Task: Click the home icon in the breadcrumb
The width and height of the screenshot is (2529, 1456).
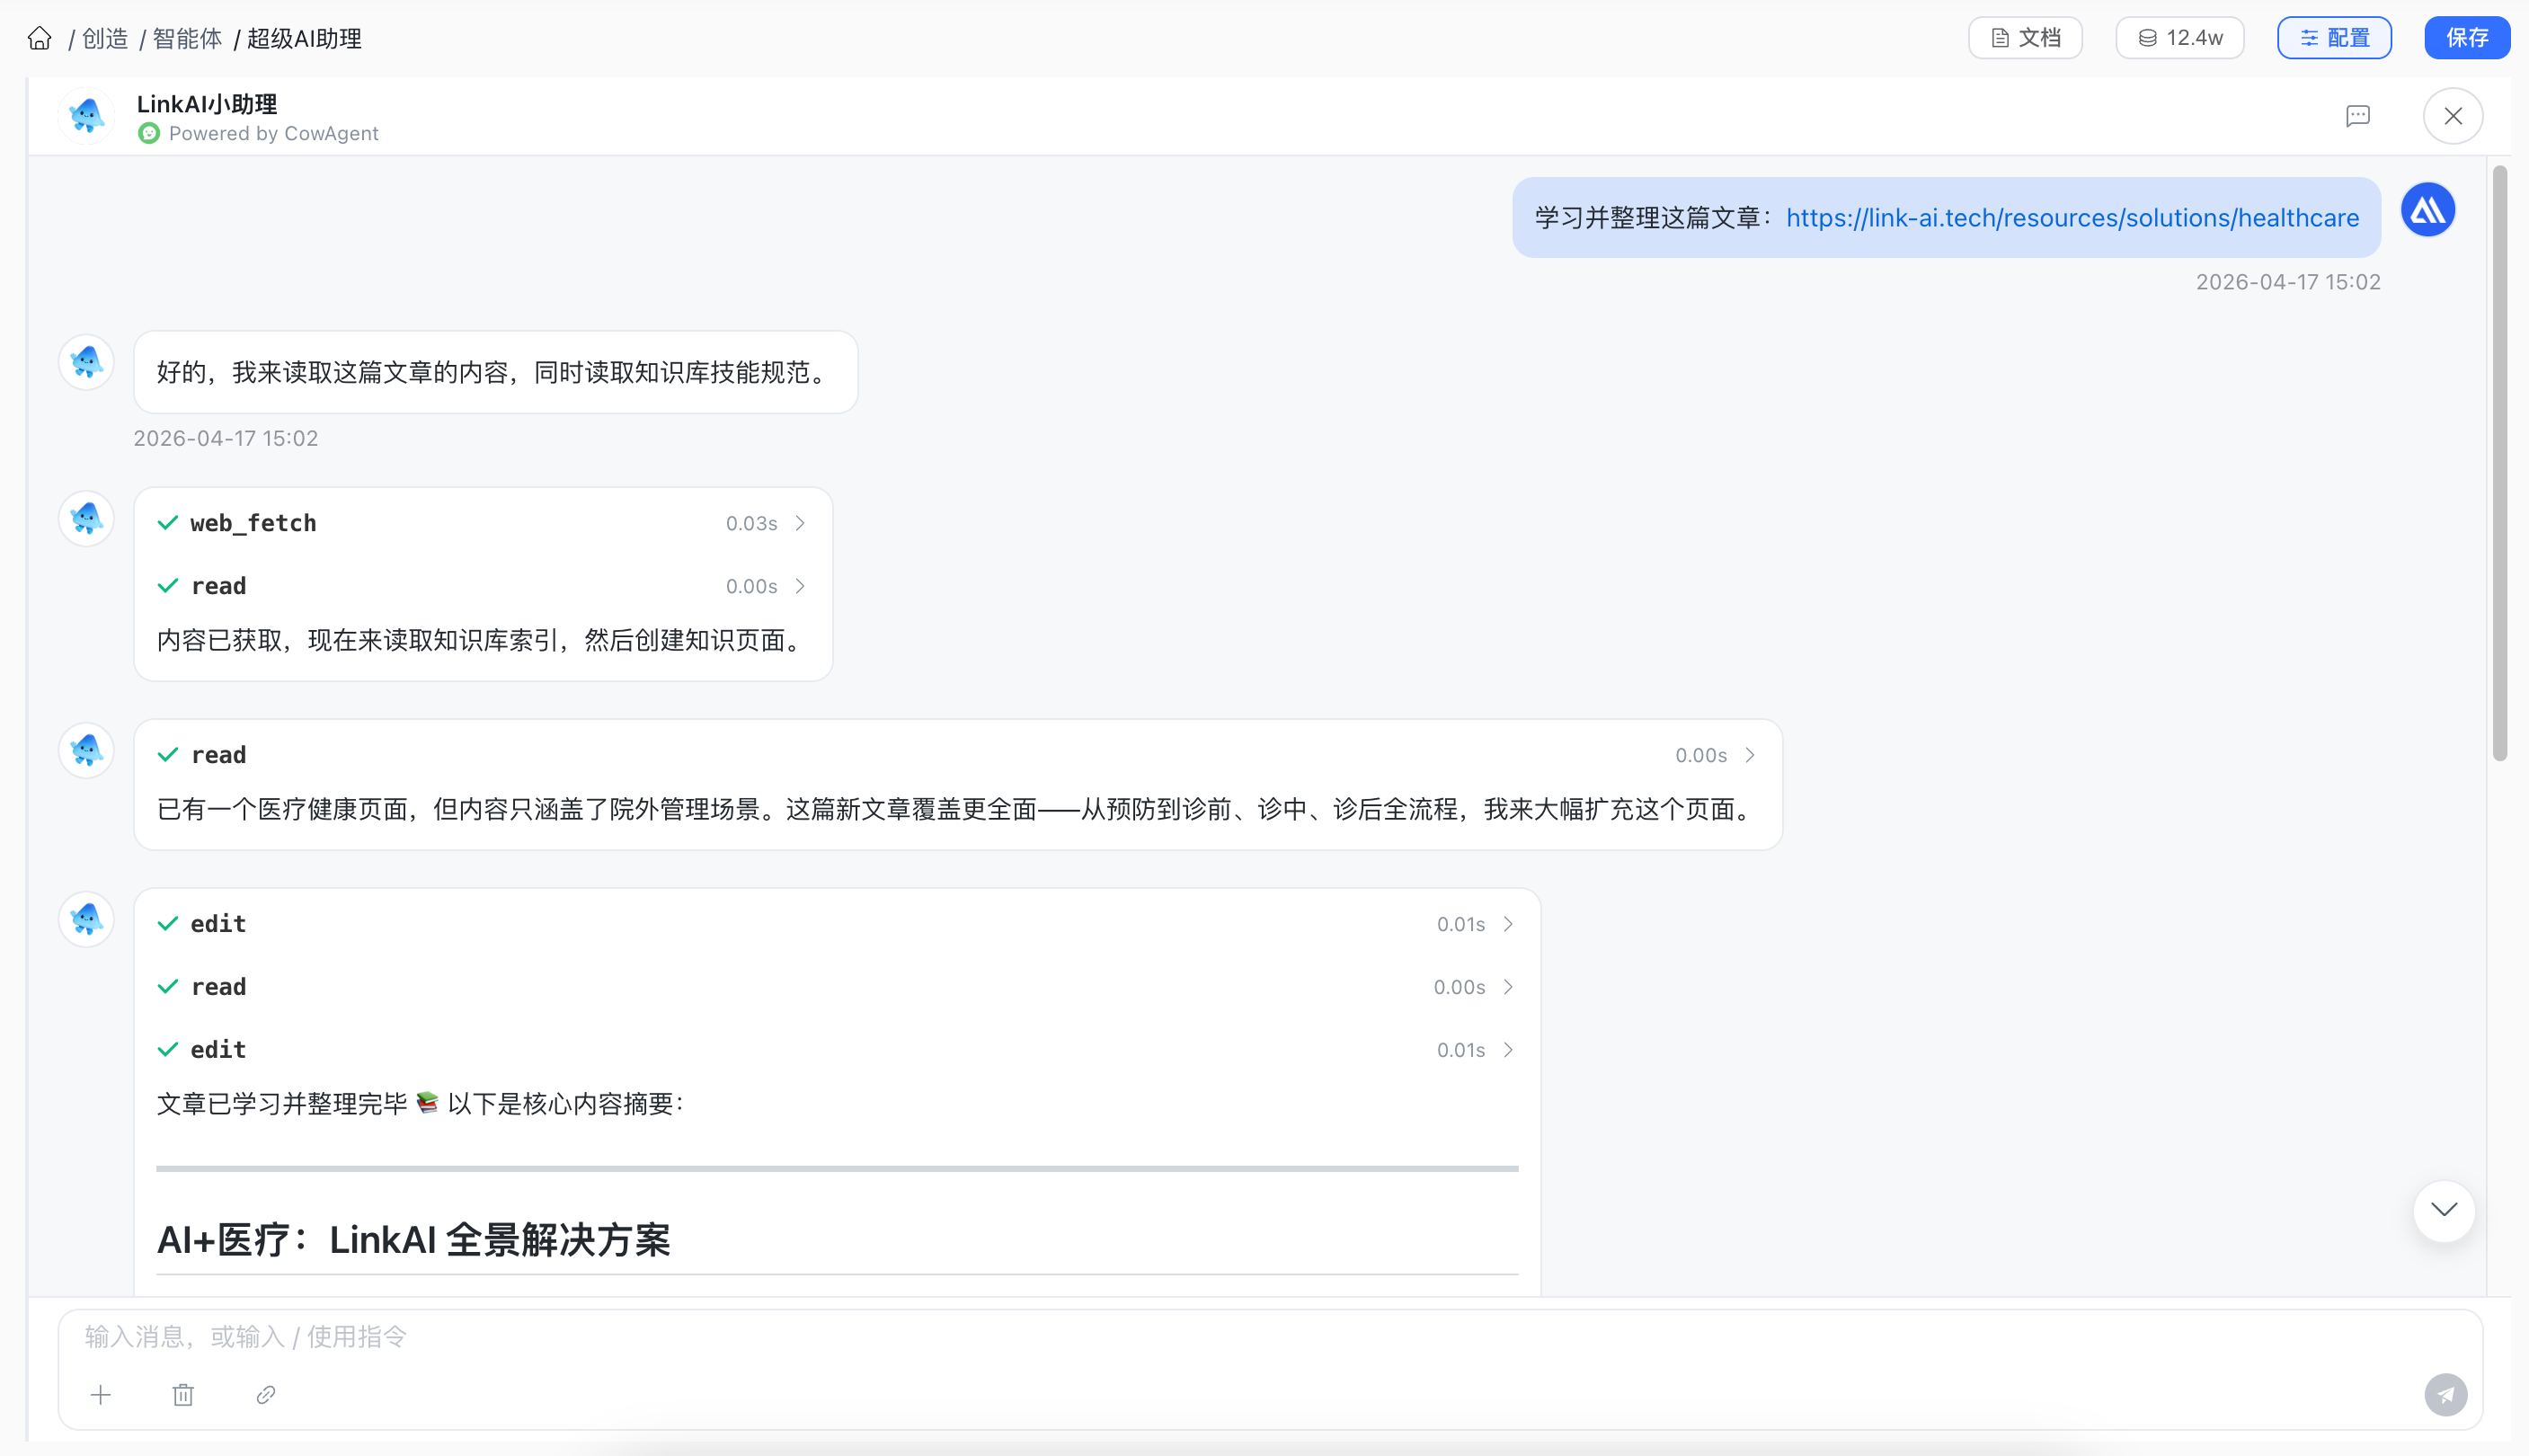Action: 40,38
